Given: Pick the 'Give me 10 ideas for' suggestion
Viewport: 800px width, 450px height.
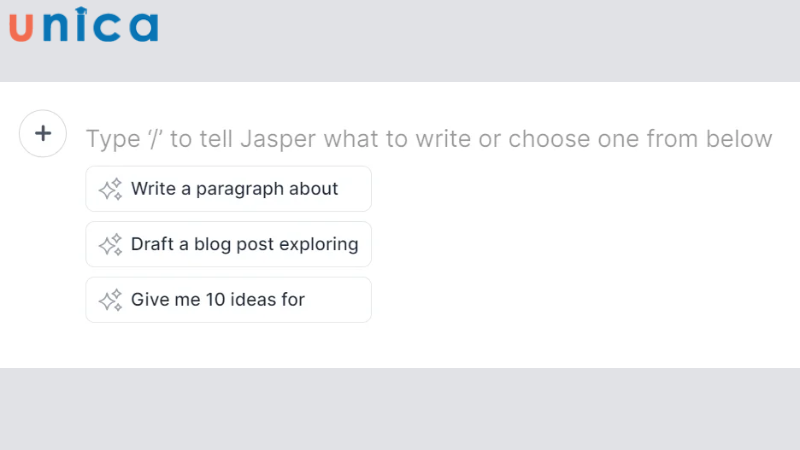Looking at the screenshot, I should coord(218,300).
